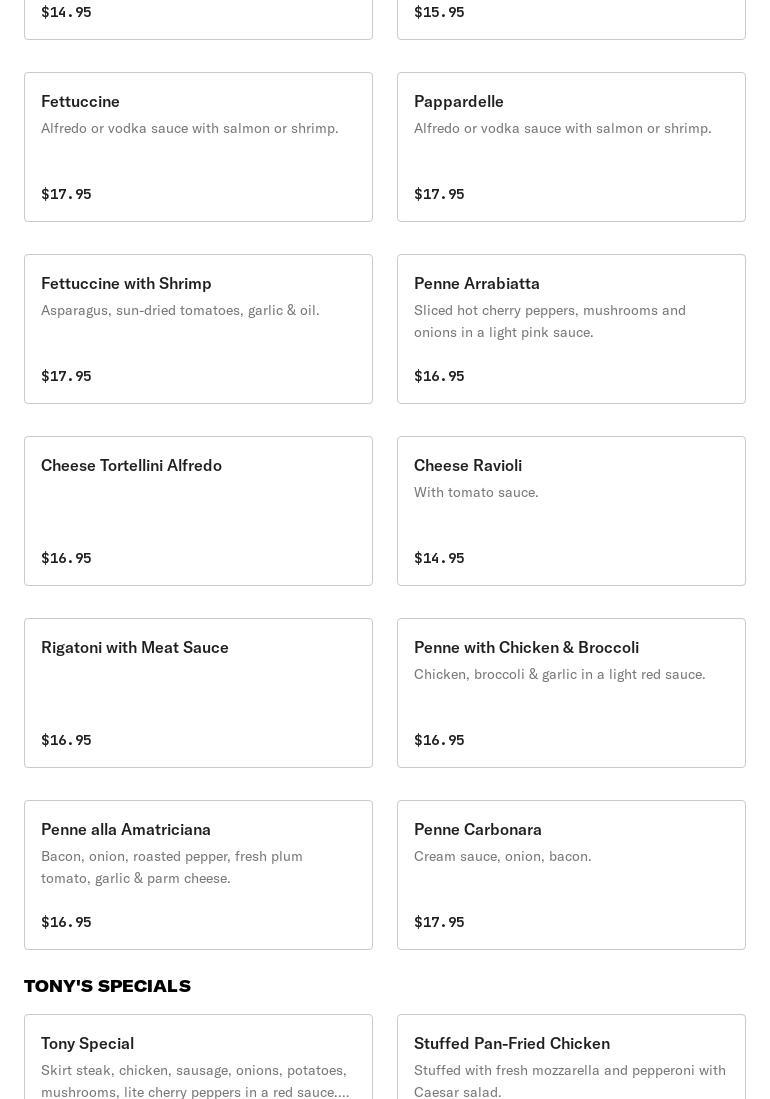Select the Cheese Ravioli card
Image resolution: width=770 pixels, height=1099 pixels.
(571, 511)
